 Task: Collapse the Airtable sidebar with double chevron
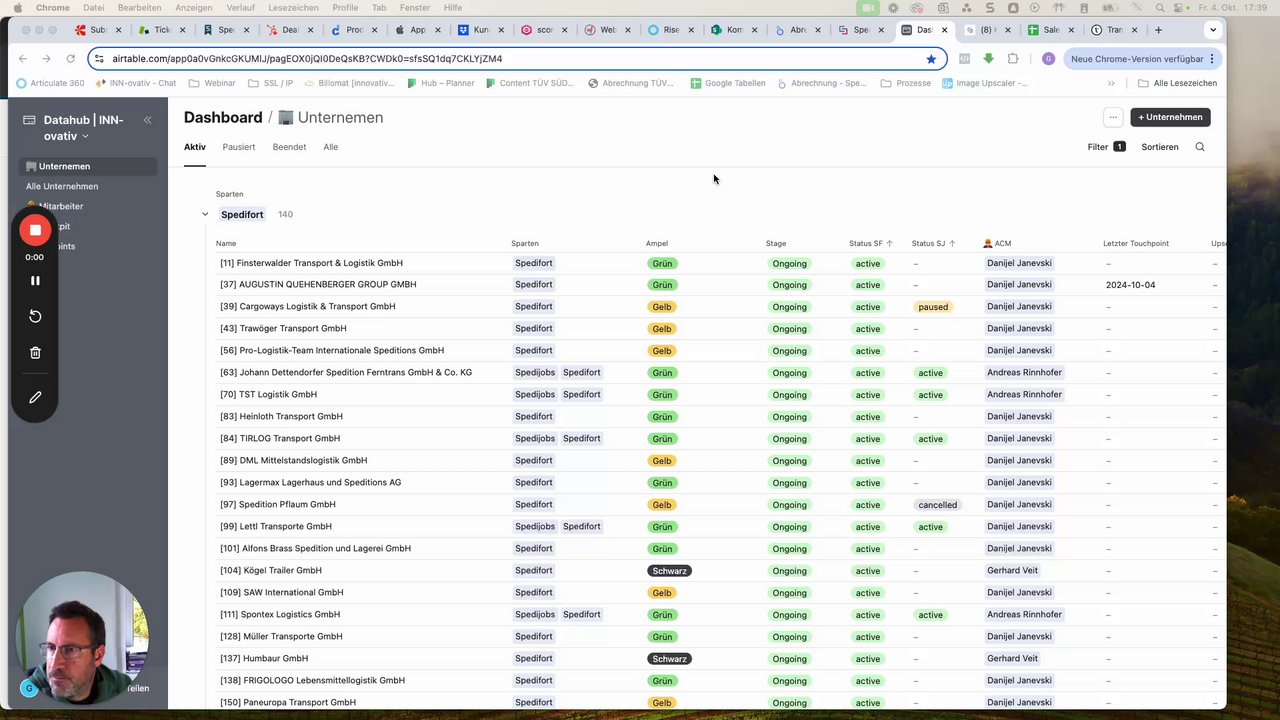(147, 120)
